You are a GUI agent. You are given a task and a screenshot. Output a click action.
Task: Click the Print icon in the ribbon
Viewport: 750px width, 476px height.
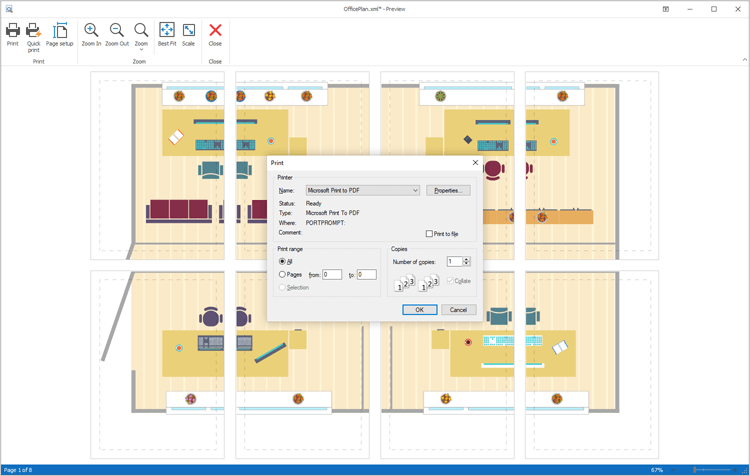click(13, 33)
